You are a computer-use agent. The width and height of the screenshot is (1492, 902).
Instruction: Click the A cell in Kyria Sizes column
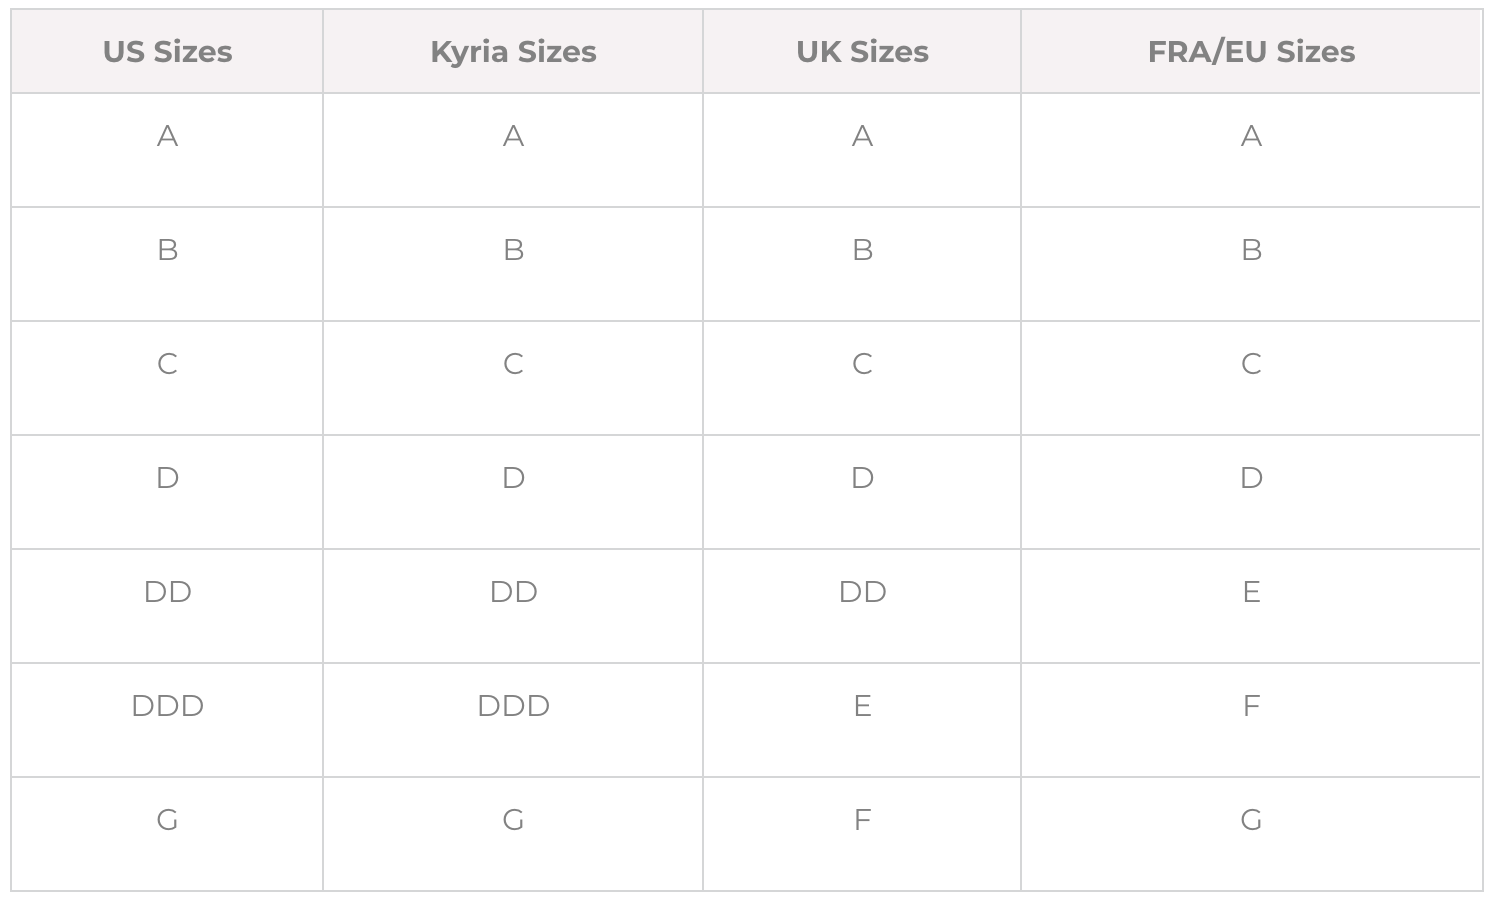[x=513, y=151]
